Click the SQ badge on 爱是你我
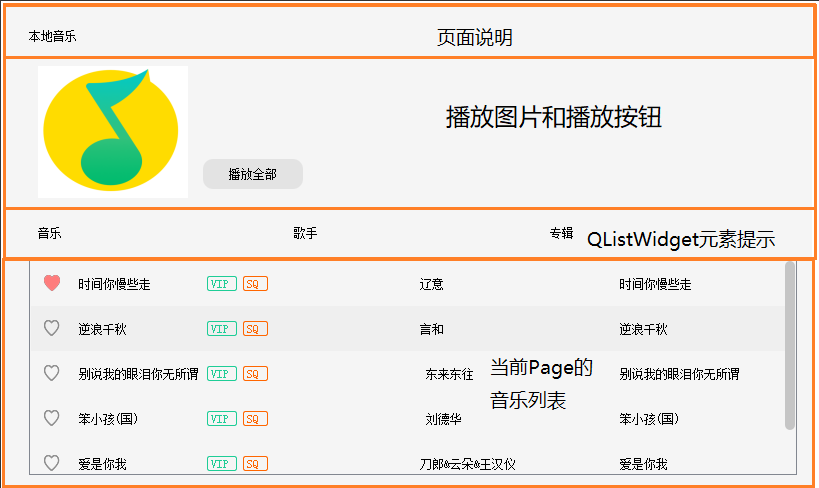 point(255,463)
